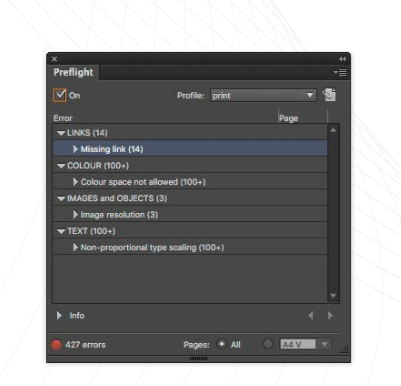The image size is (401, 386).
Task: Select the Image resolution (3) label
Action: [x=119, y=215]
